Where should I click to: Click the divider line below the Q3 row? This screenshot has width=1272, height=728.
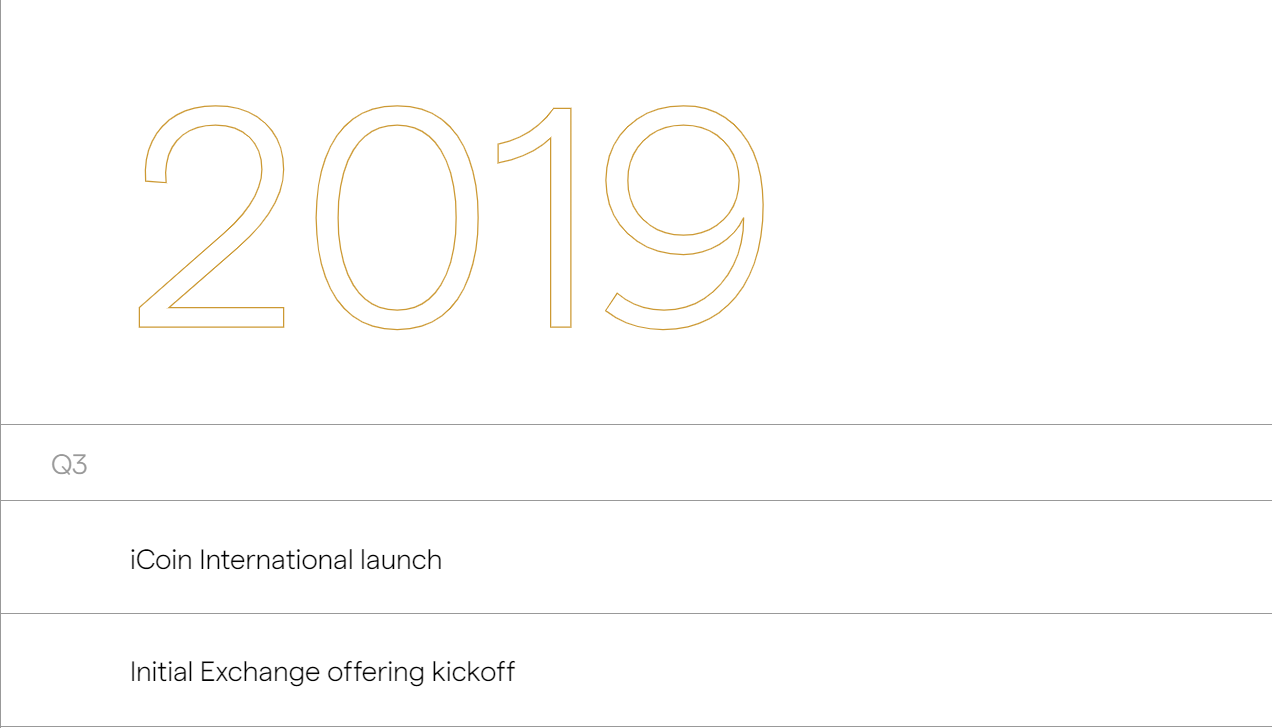click(x=636, y=500)
